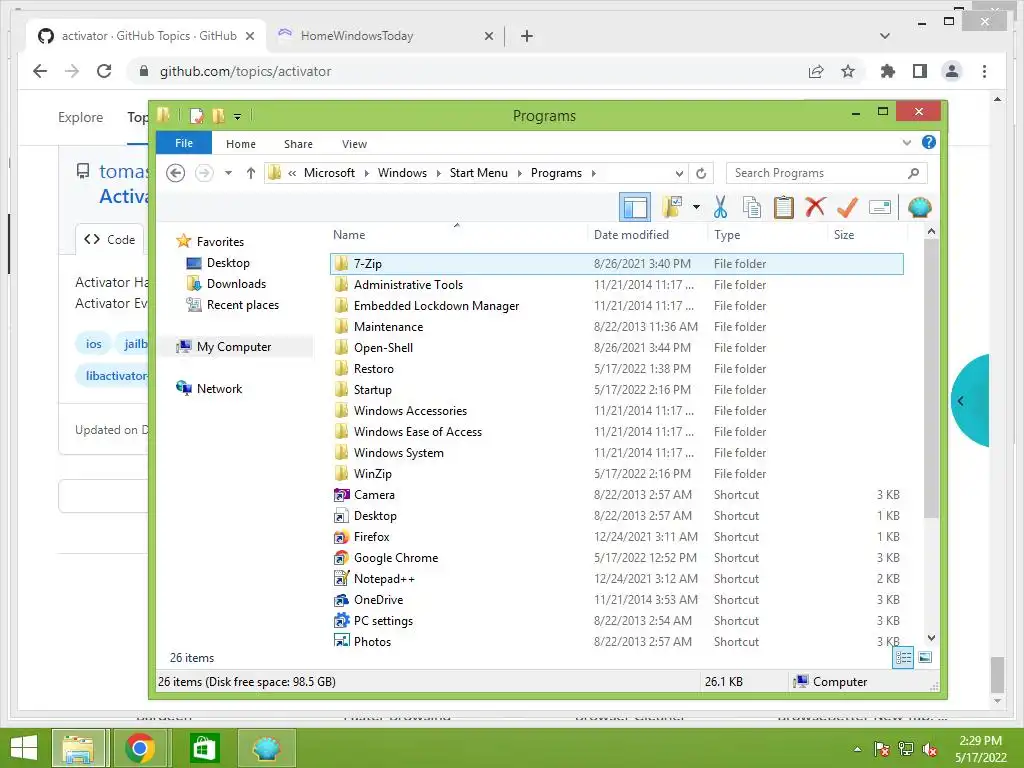
Task: Select the Google Chrome shortcut
Action: point(616,558)
